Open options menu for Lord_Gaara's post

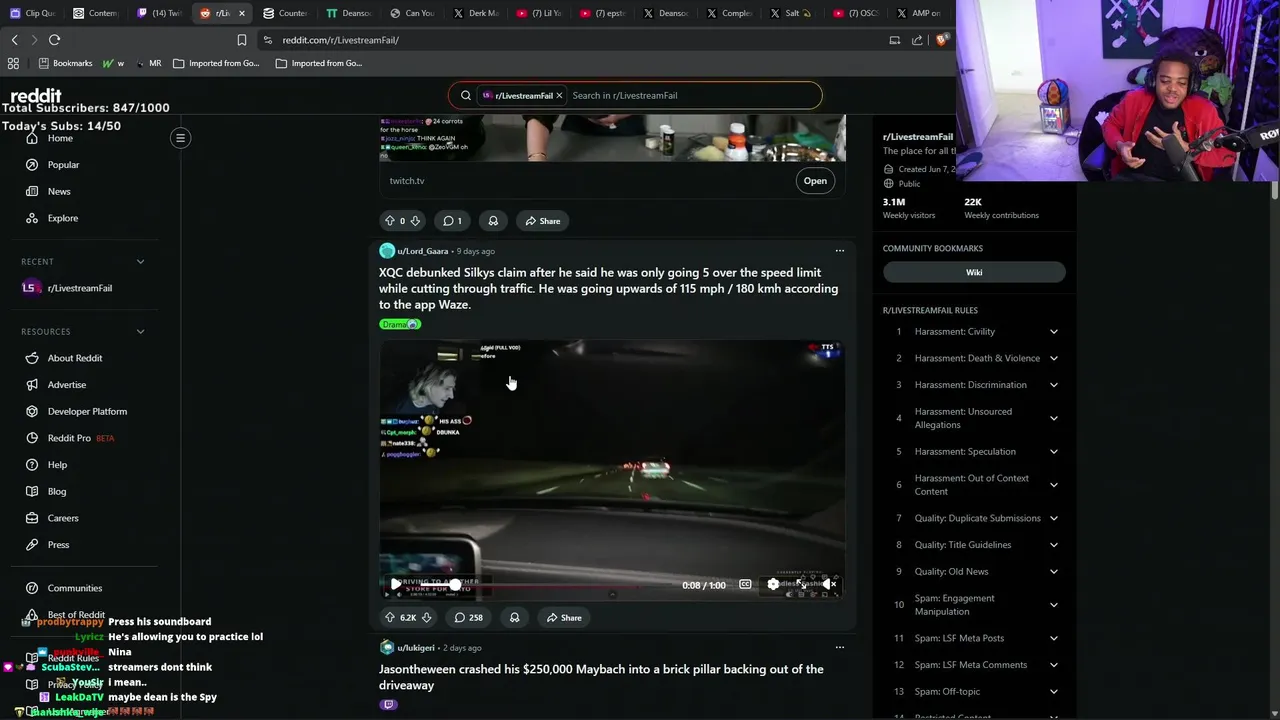[840, 251]
